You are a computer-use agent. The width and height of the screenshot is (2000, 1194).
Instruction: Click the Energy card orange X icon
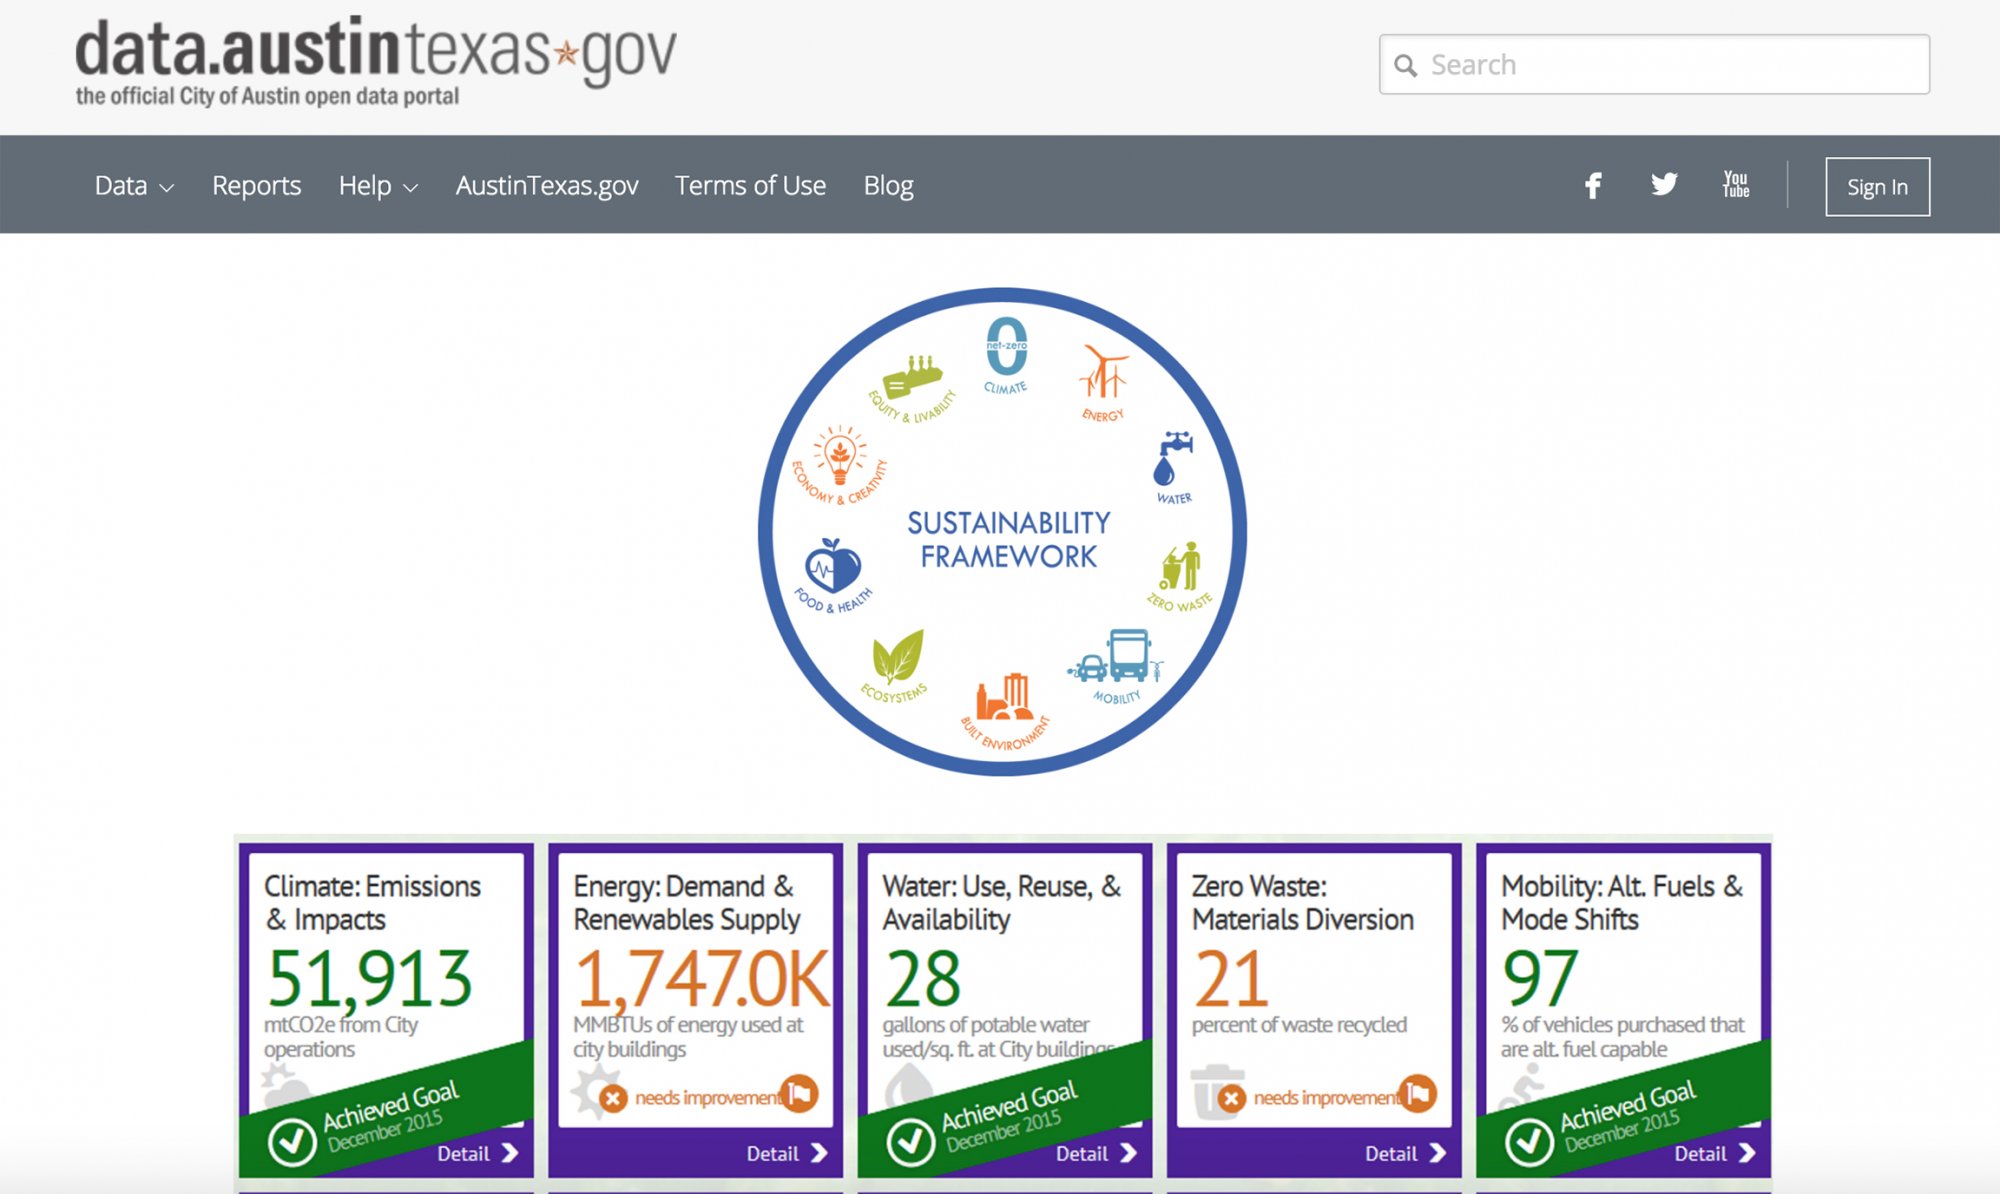[x=613, y=1099]
